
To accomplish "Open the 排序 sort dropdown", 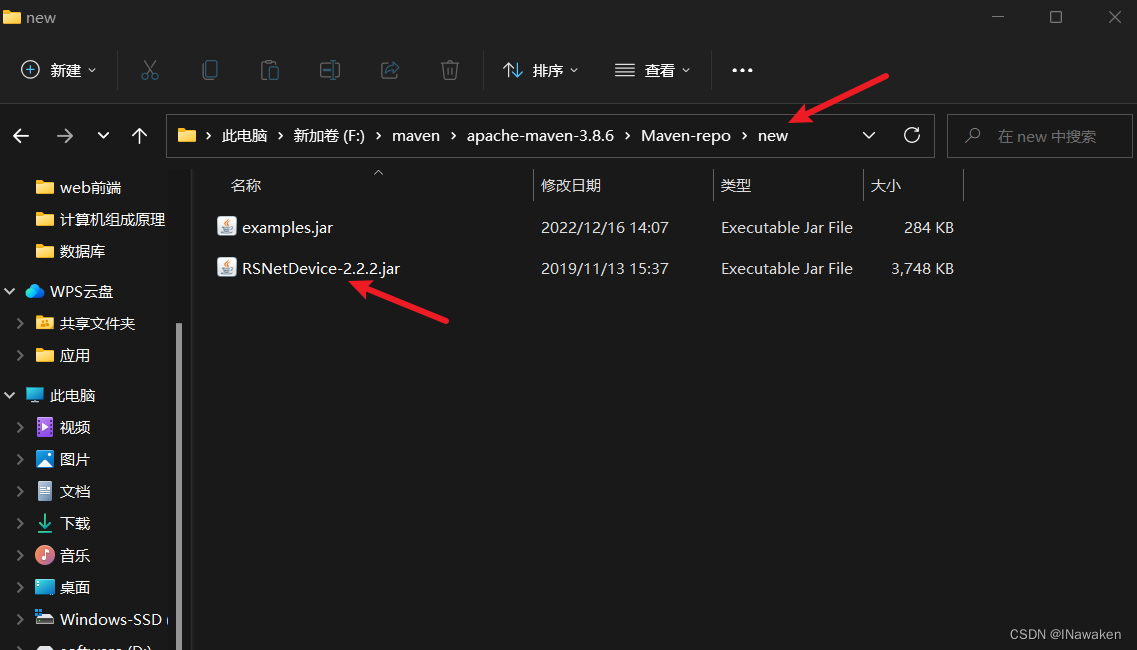I will click(x=541, y=70).
